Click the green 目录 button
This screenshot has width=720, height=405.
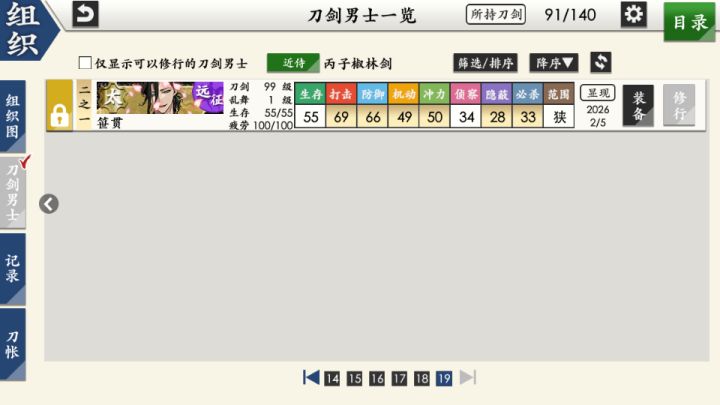(690, 22)
